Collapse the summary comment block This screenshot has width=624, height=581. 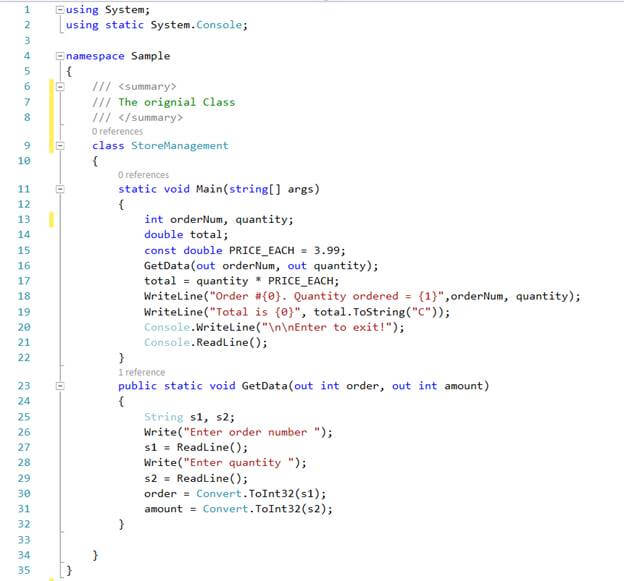(60, 86)
